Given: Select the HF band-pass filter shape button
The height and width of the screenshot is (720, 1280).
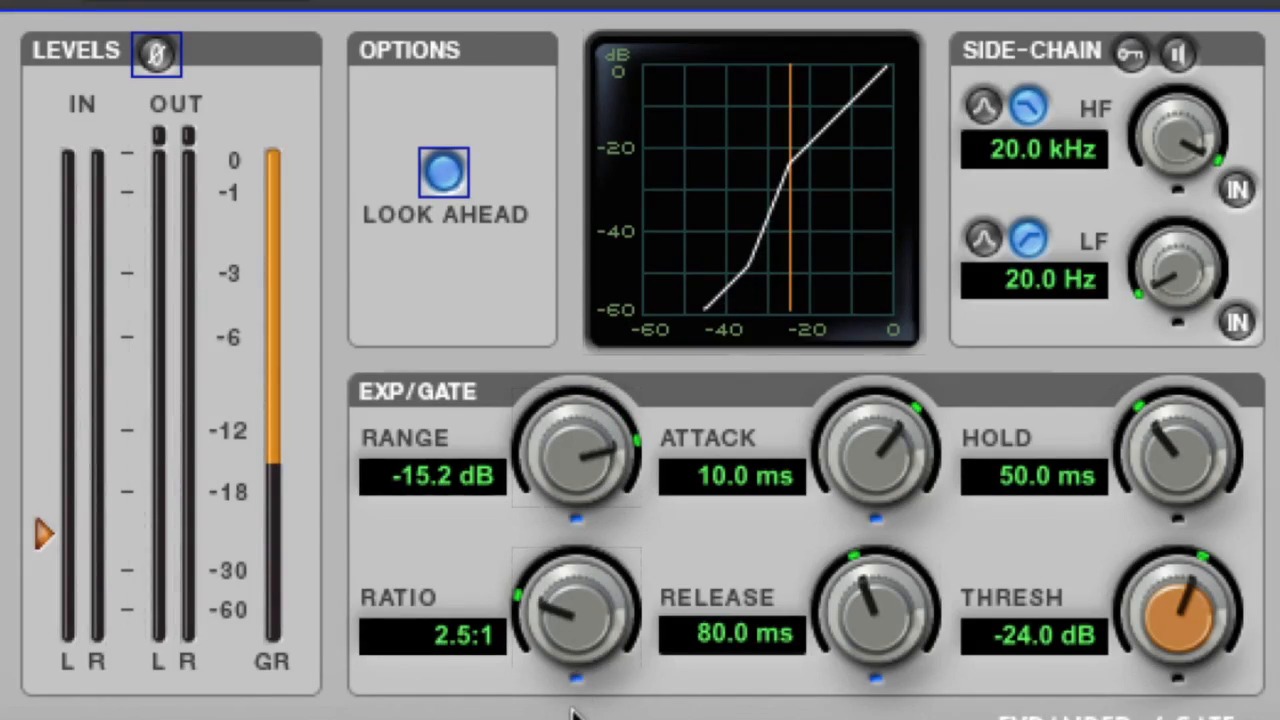Looking at the screenshot, I should (x=983, y=107).
